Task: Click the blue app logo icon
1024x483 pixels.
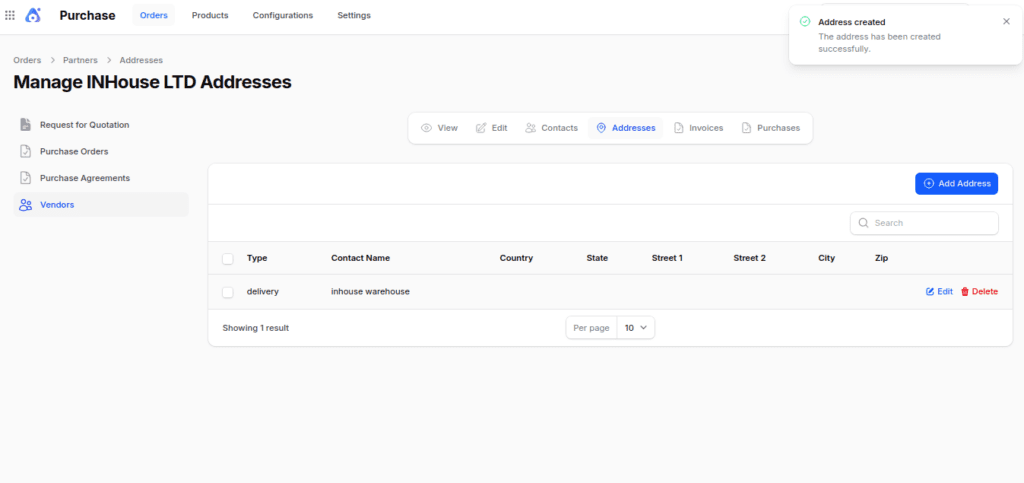Action: pyautogui.click(x=33, y=15)
